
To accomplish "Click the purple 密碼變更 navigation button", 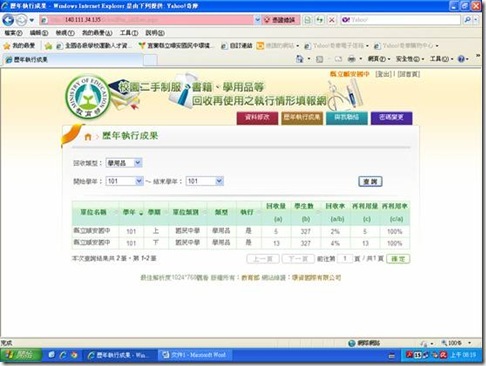I will (x=391, y=118).
